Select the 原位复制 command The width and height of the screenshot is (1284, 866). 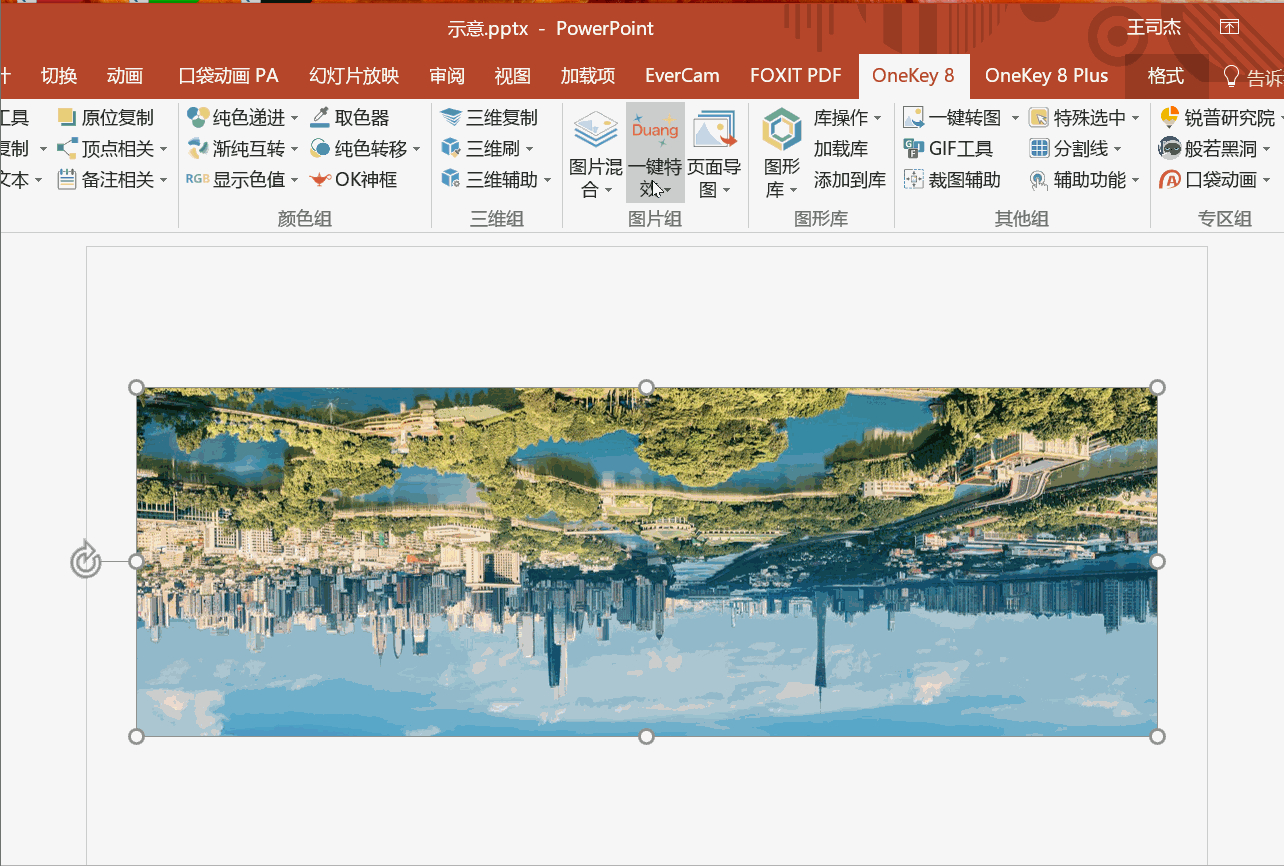(x=106, y=118)
